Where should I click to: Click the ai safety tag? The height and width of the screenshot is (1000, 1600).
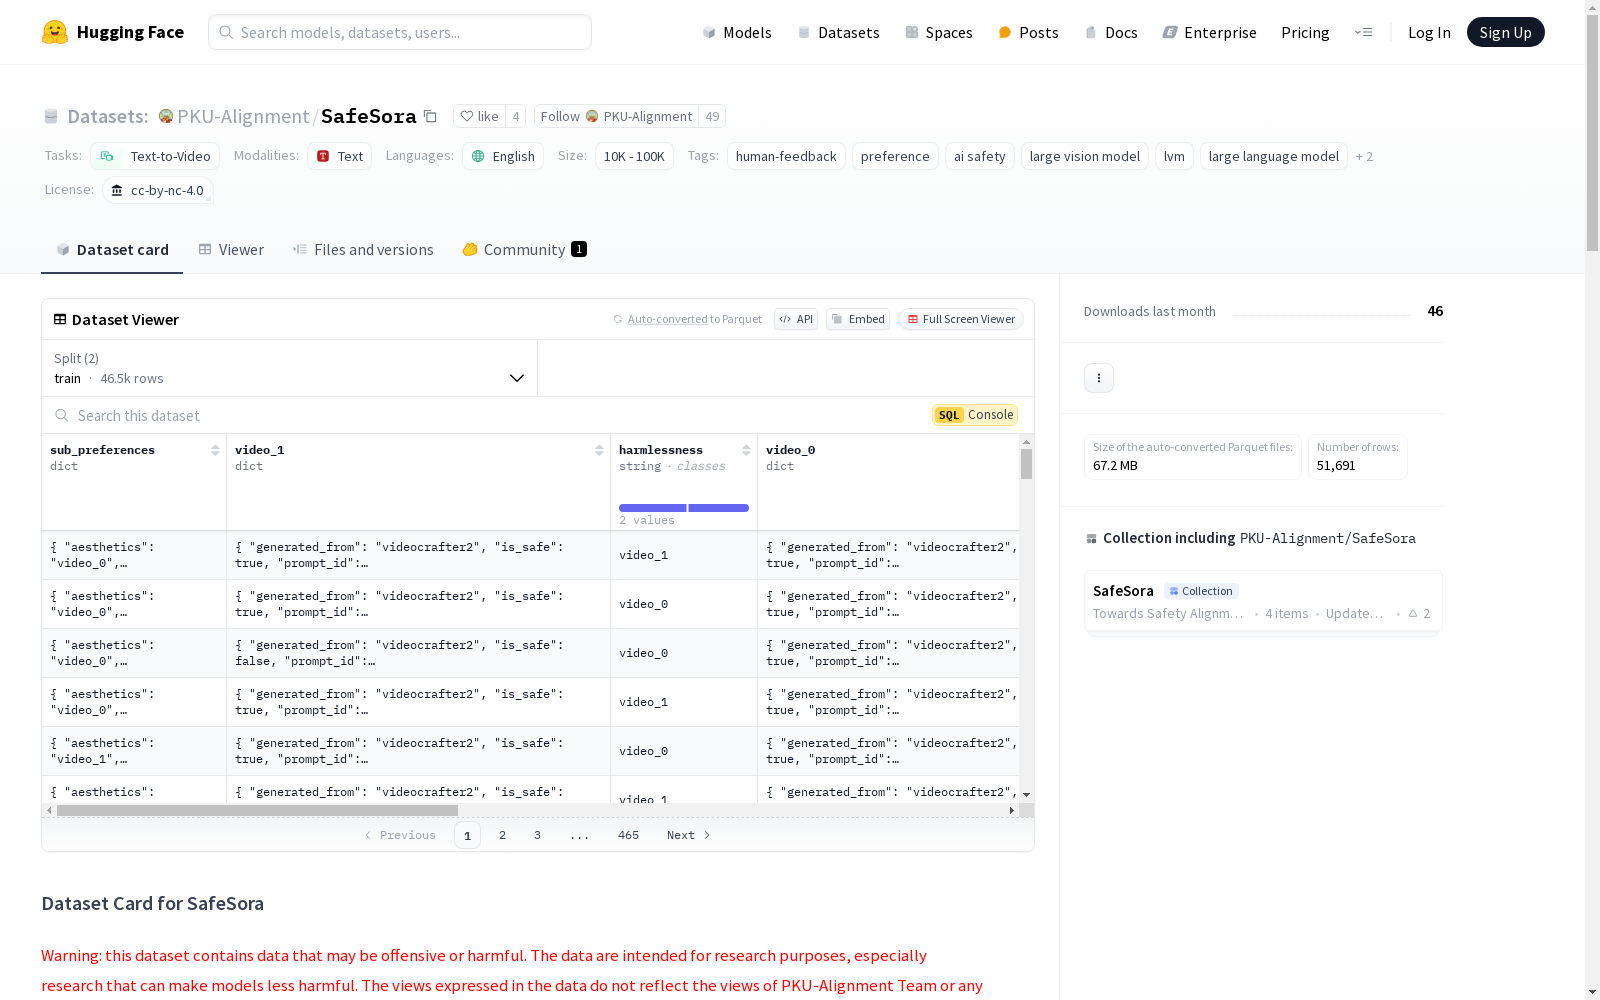point(980,156)
